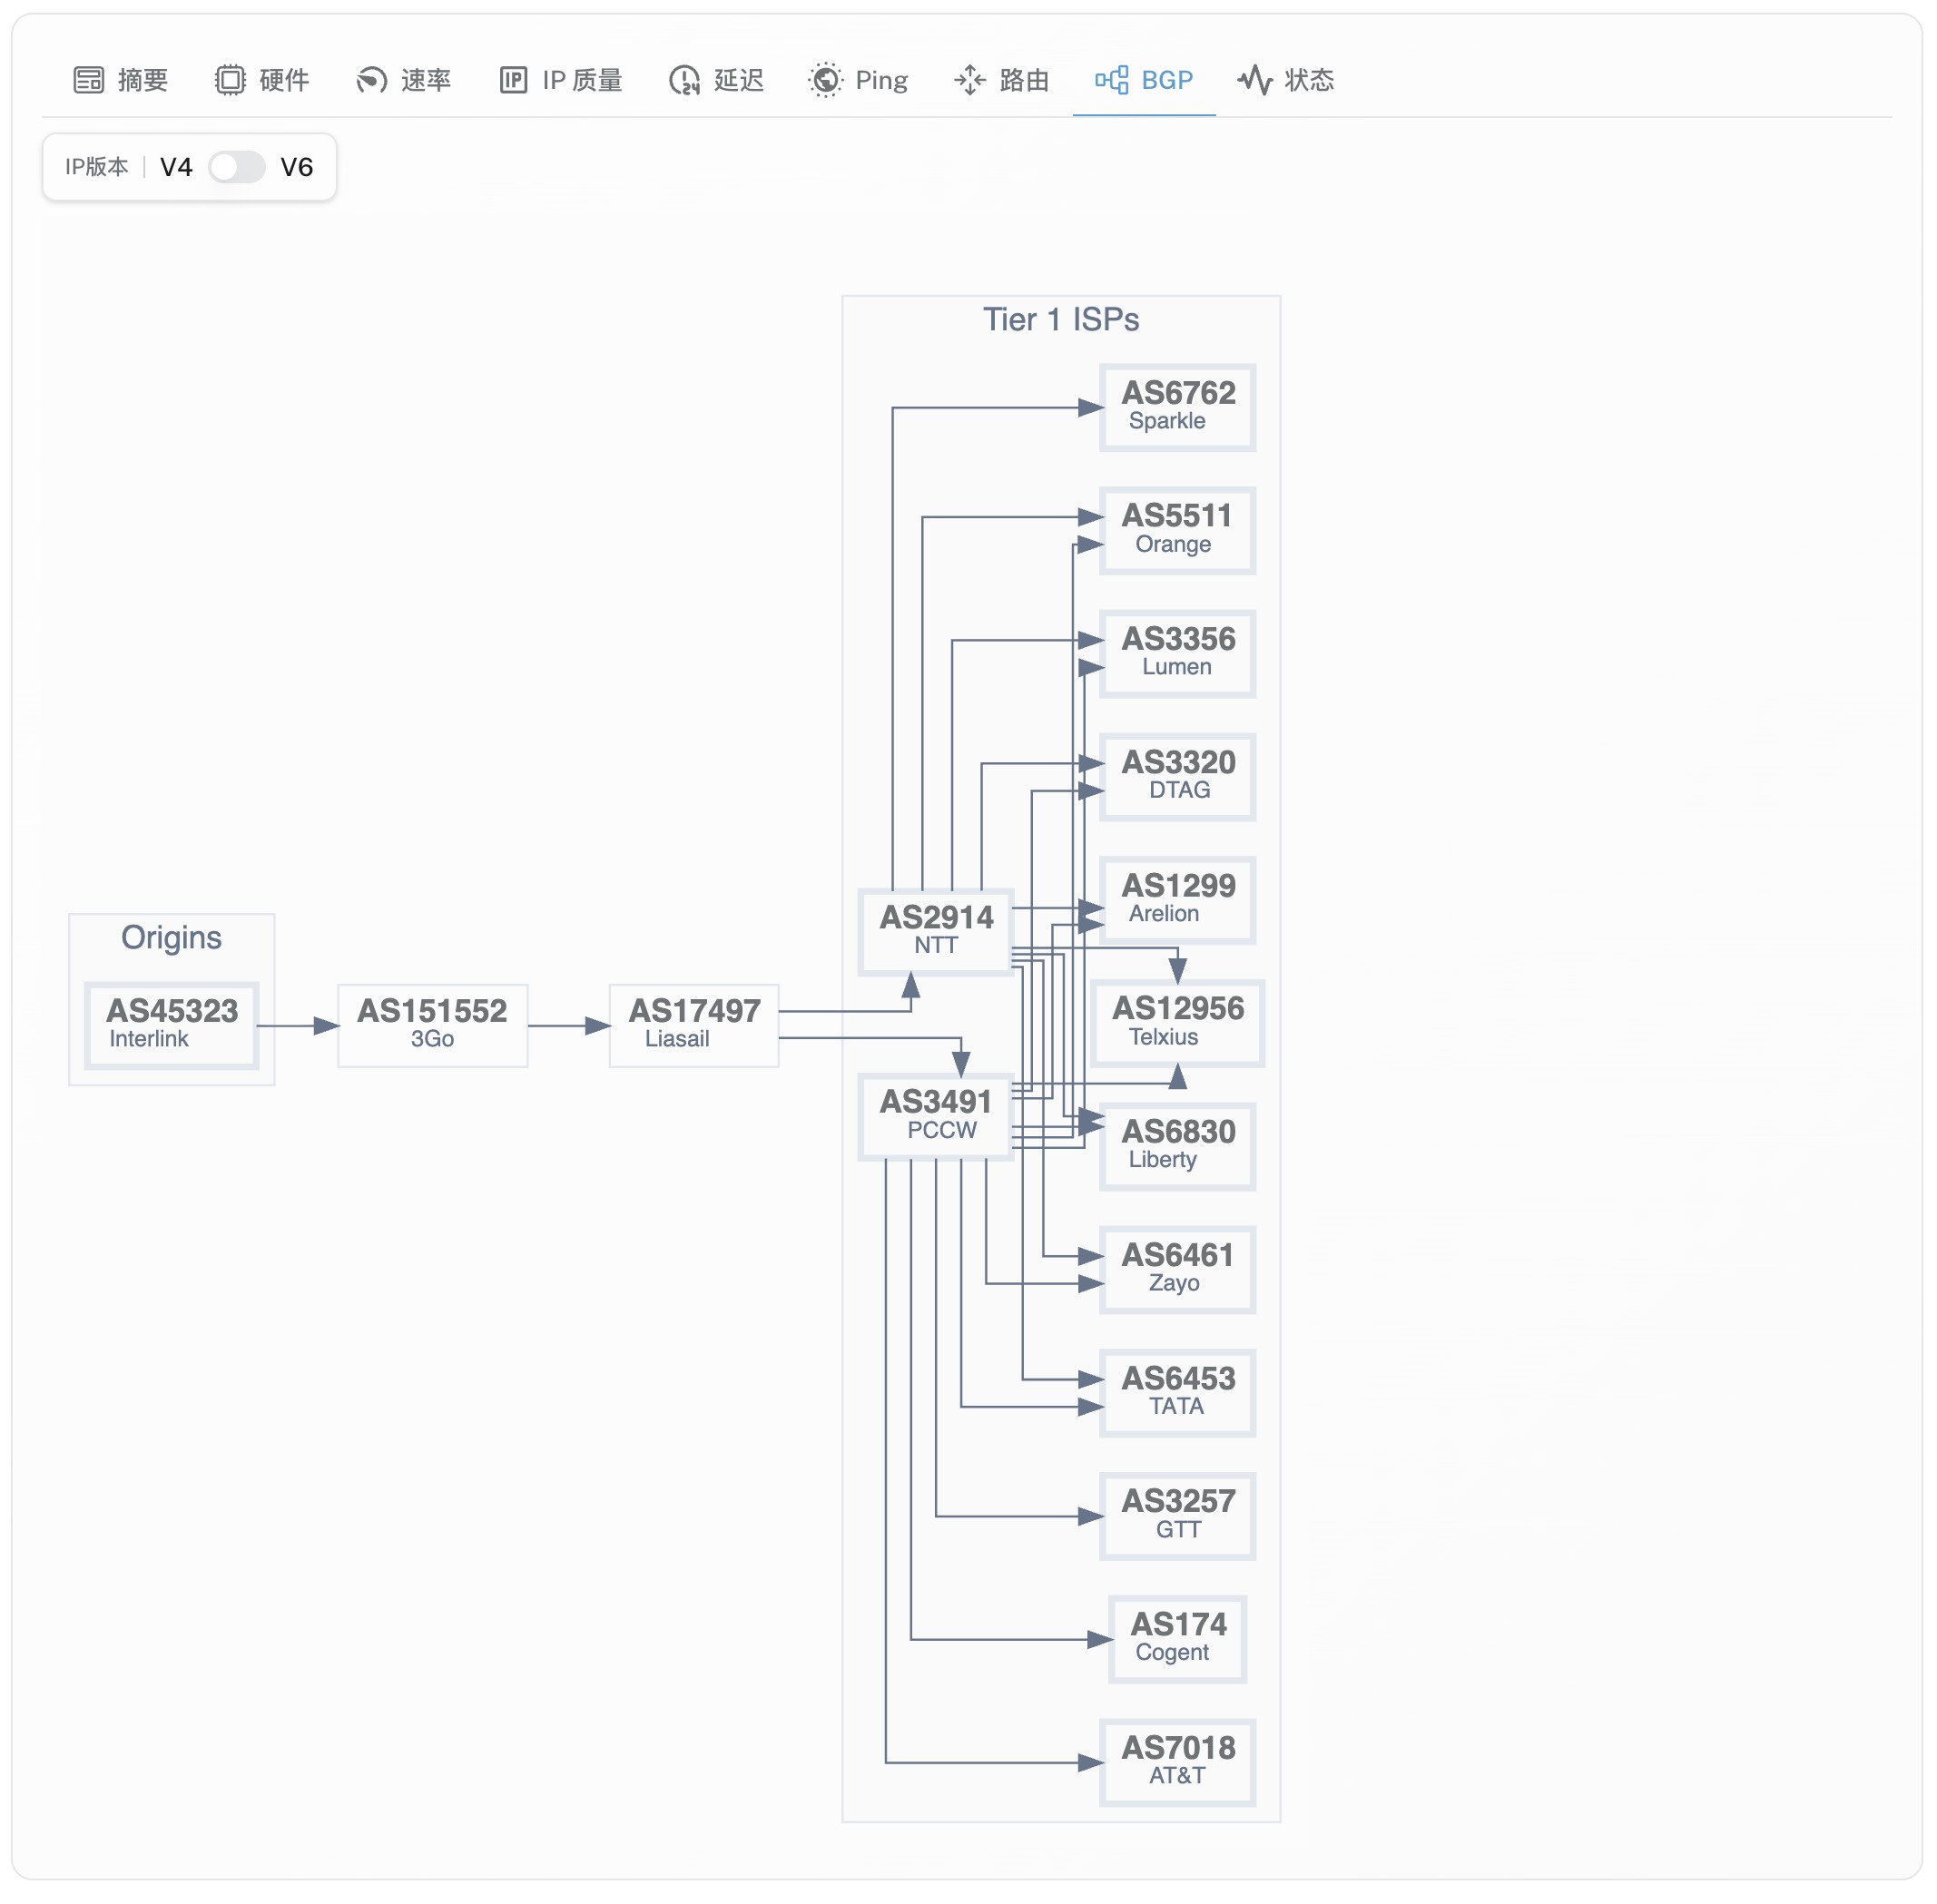Select the 延迟 latency clock icon
The width and height of the screenshot is (1937, 1904).
click(x=684, y=80)
